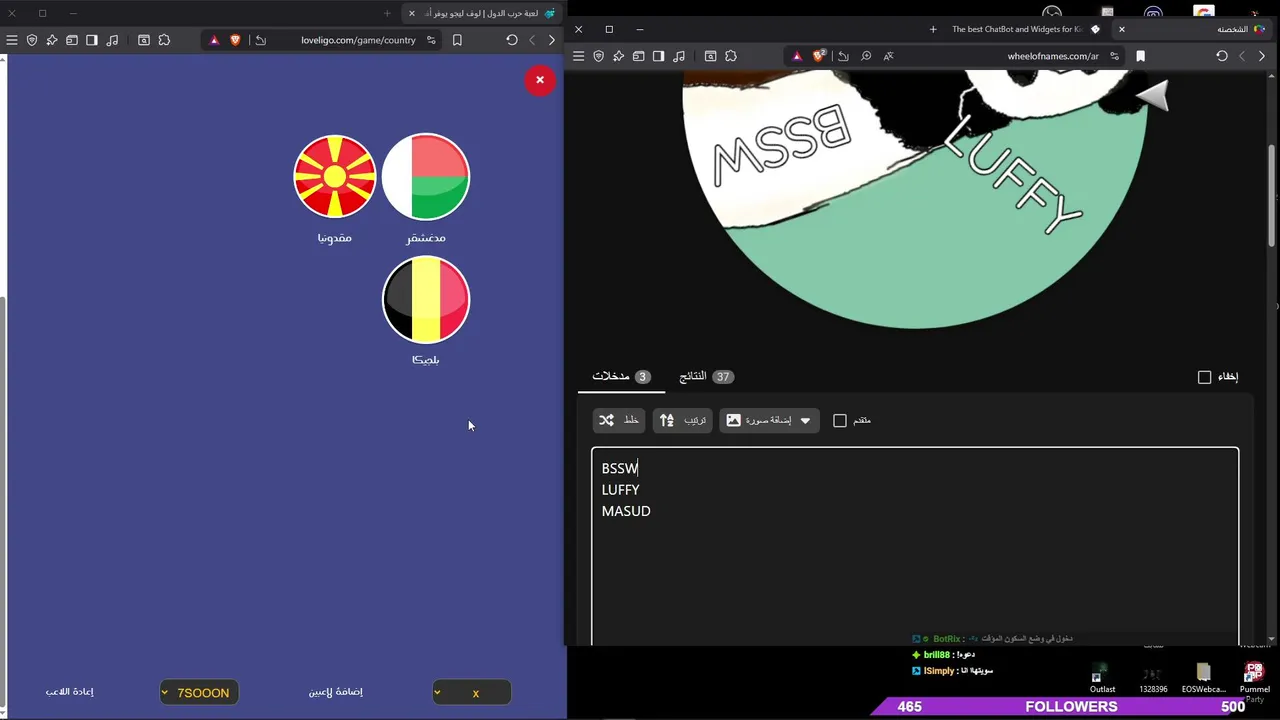The width and height of the screenshot is (1280, 720).
Task: Click the translate icon in wheelofnames address bar
Action: 888,56
